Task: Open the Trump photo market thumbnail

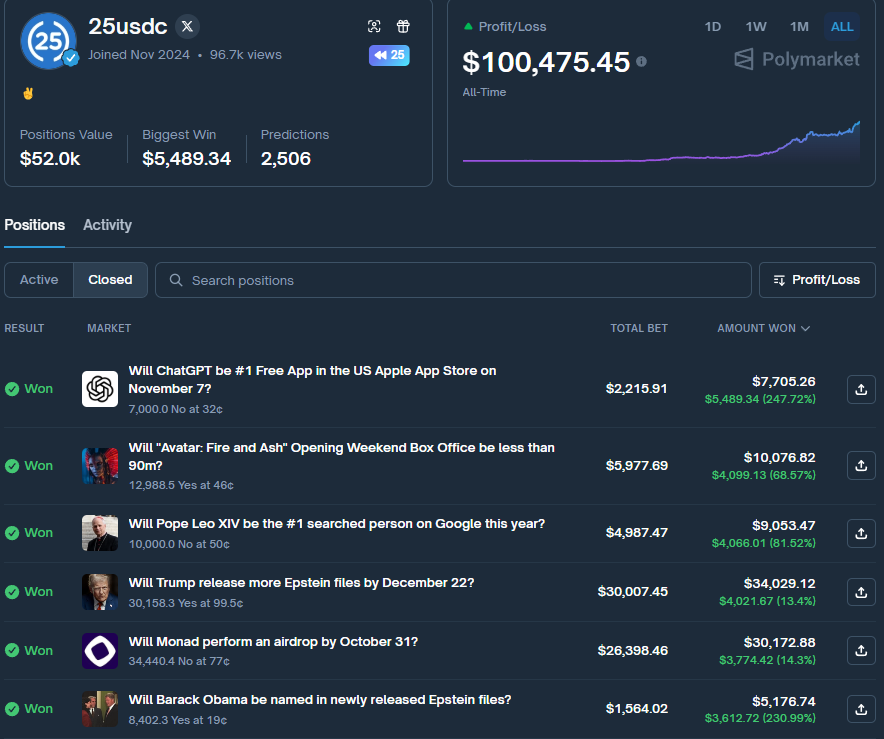Action: pyautogui.click(x=100, y=592)
